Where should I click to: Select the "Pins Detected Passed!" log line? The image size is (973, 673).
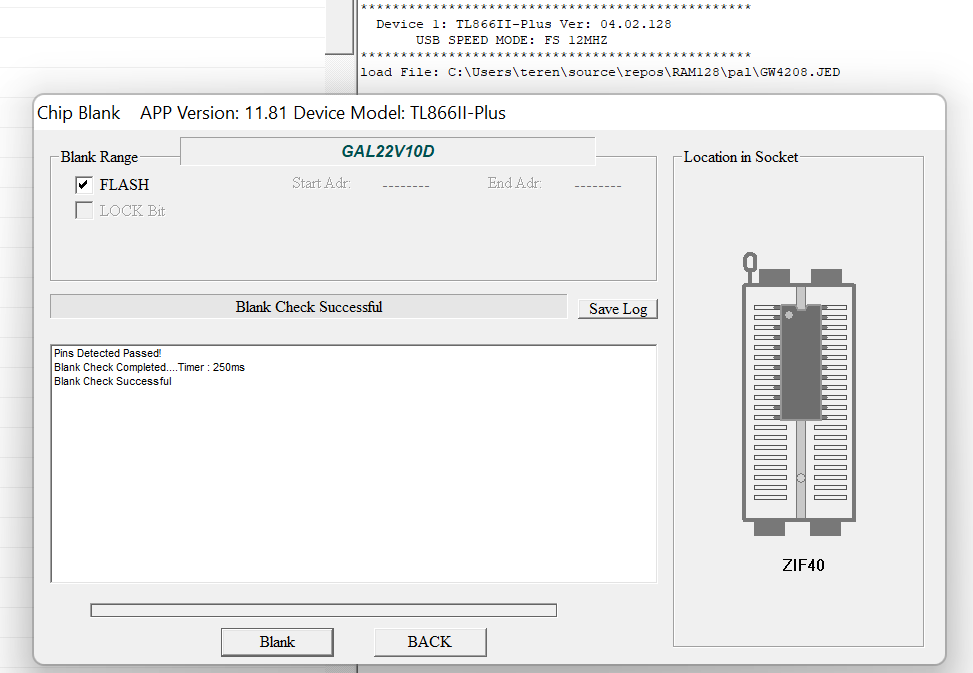108,354
